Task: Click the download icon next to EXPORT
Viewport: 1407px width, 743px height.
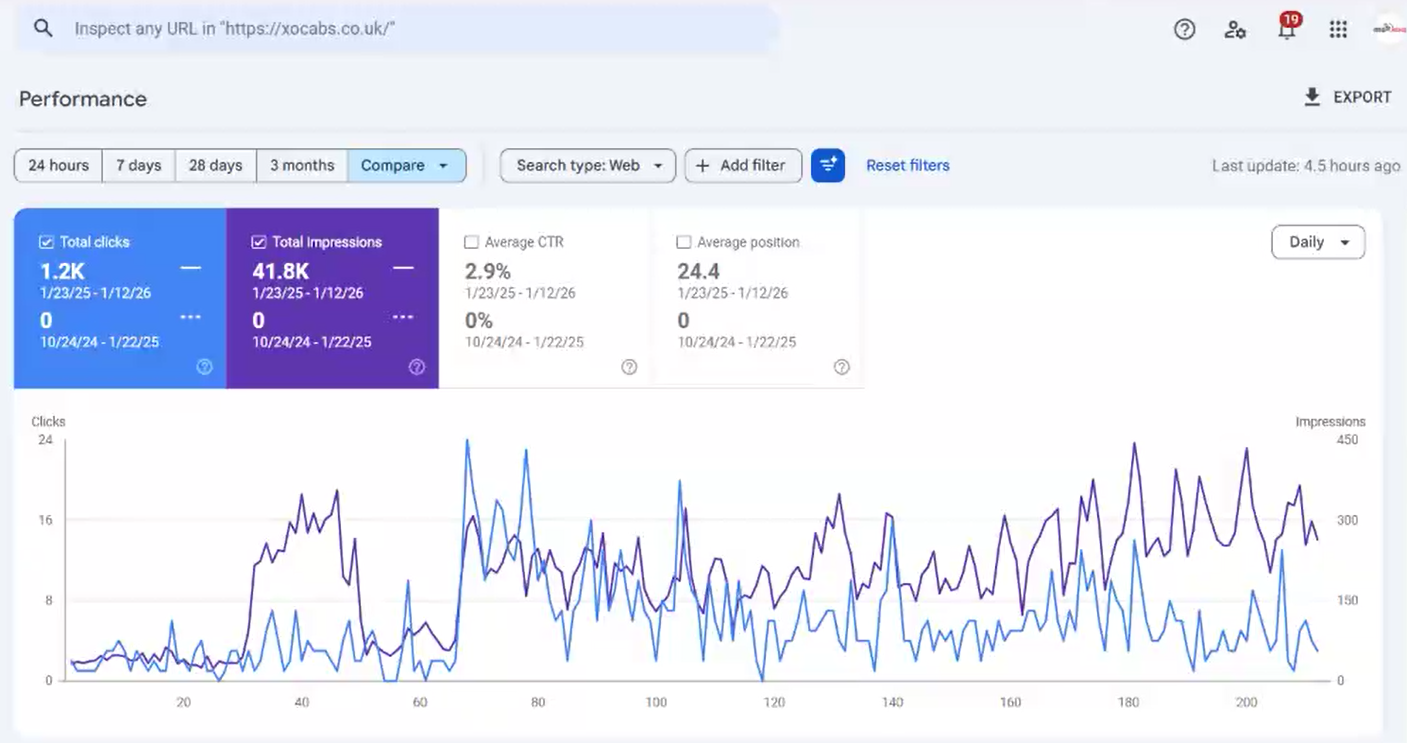Action: pyautogui.click(x=1311, y=96)
